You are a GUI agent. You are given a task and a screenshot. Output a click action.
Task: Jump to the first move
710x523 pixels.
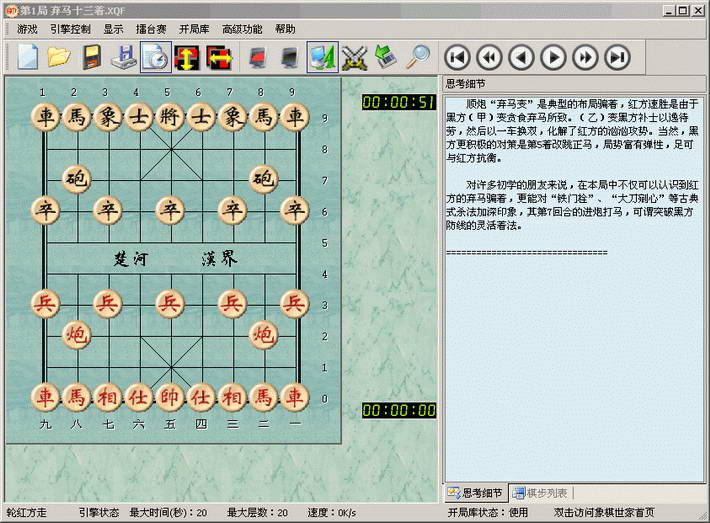pyautogui.click(x=457, y=56)
